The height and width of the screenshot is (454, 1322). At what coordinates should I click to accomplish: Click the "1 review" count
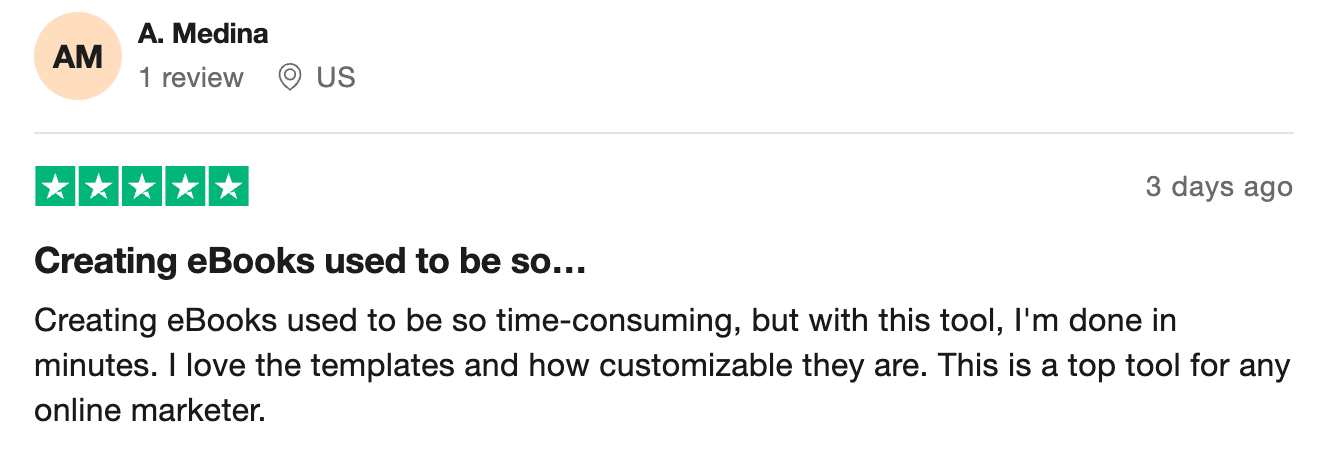[x=191, y=78]
